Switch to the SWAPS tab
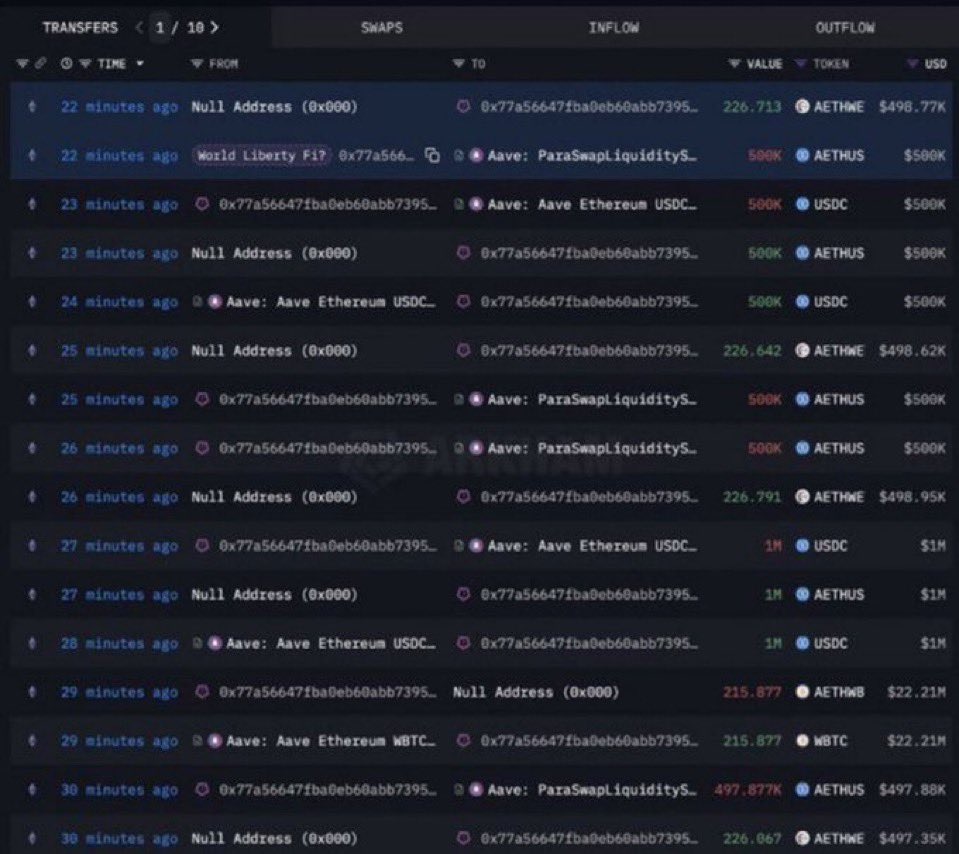Viewport: 959px width, 854px height. click(x=382, y=28)
